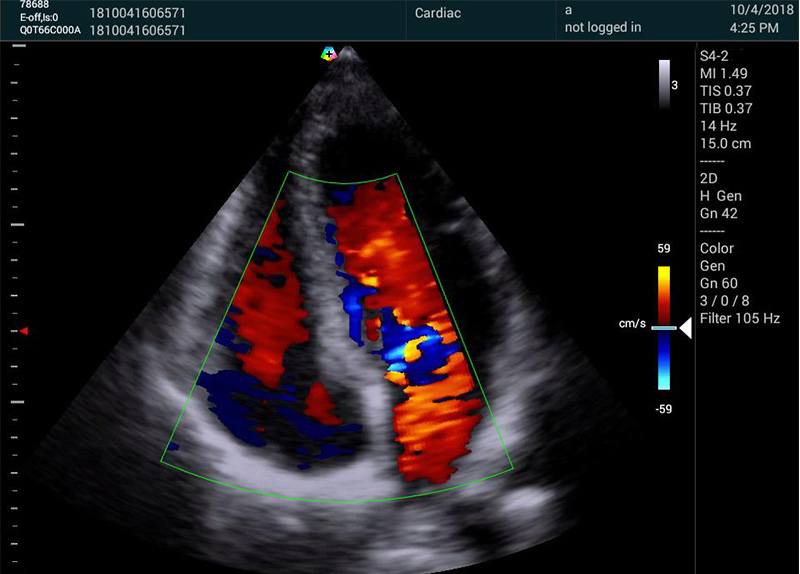This screenshot has width=800, height=574.
Task: Click the 2D mode heading
Action: [710, 178]
